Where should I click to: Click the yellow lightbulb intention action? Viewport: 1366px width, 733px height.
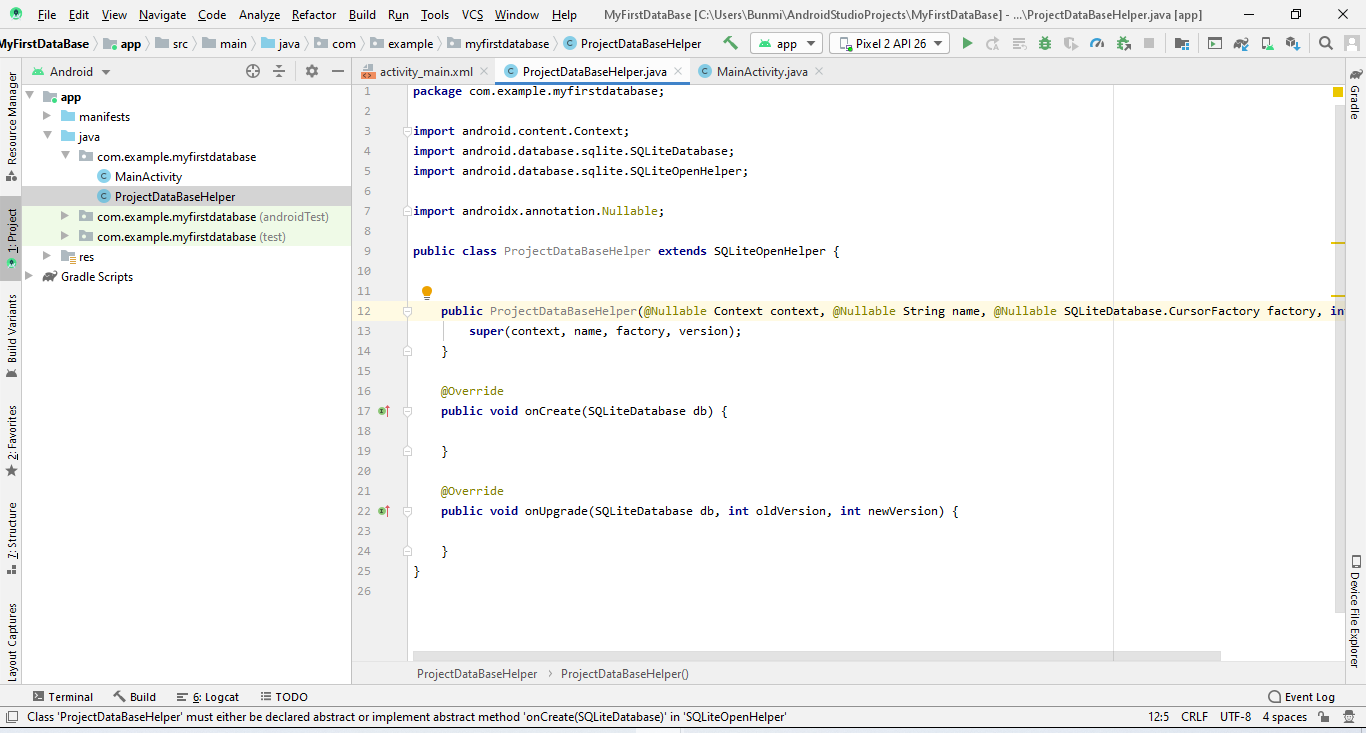[427, 291]
